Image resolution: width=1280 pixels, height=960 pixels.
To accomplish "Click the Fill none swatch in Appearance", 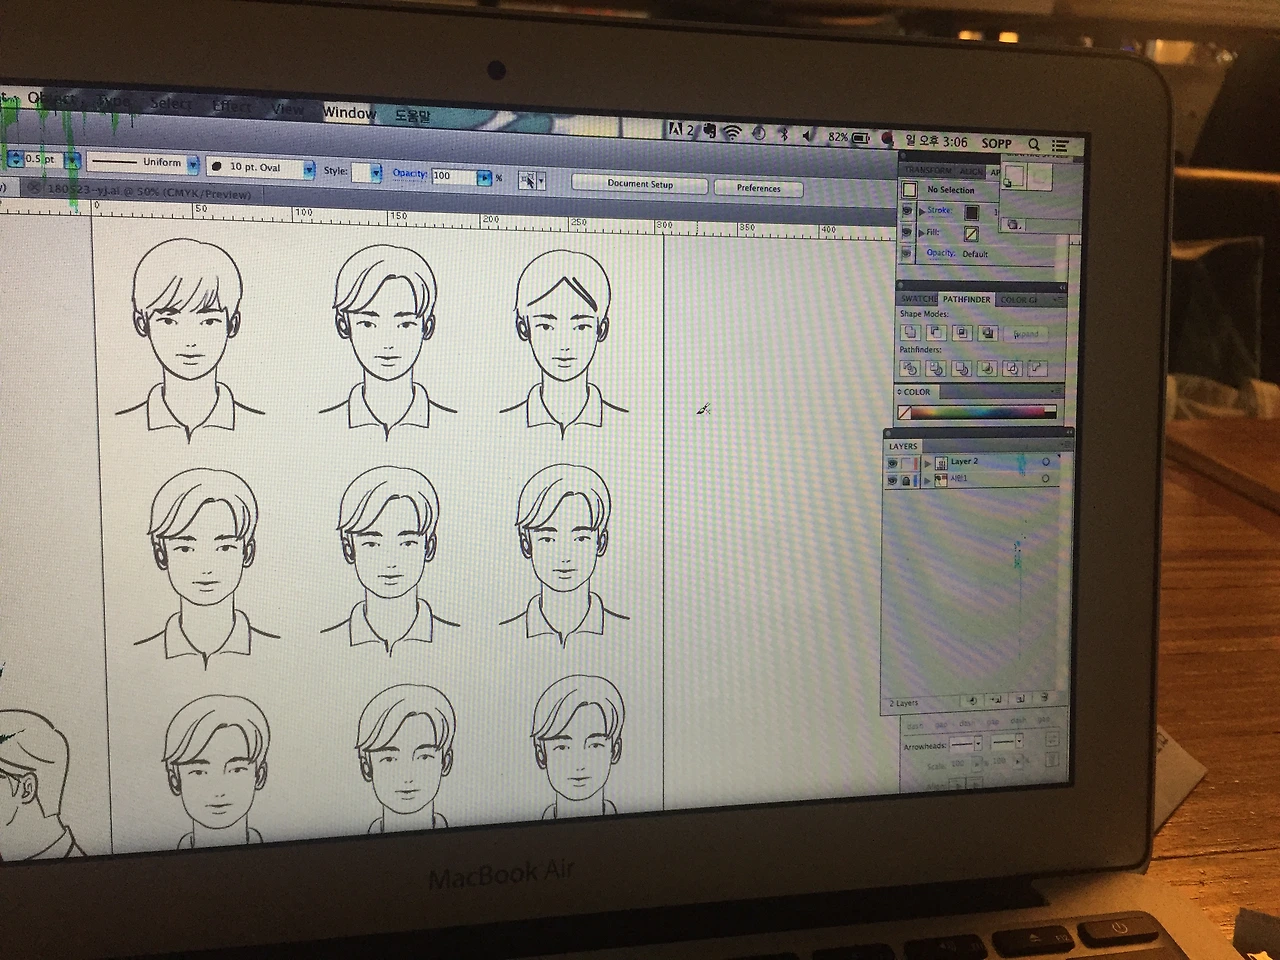I will click(x=971, y=233).
